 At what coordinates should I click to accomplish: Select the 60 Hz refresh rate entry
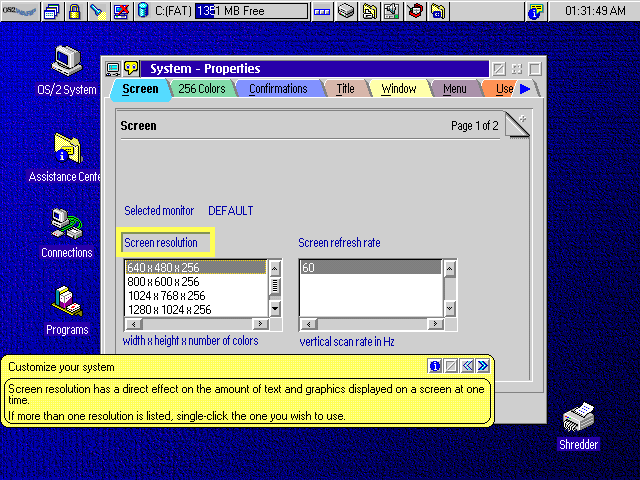[x=371, y=267]
